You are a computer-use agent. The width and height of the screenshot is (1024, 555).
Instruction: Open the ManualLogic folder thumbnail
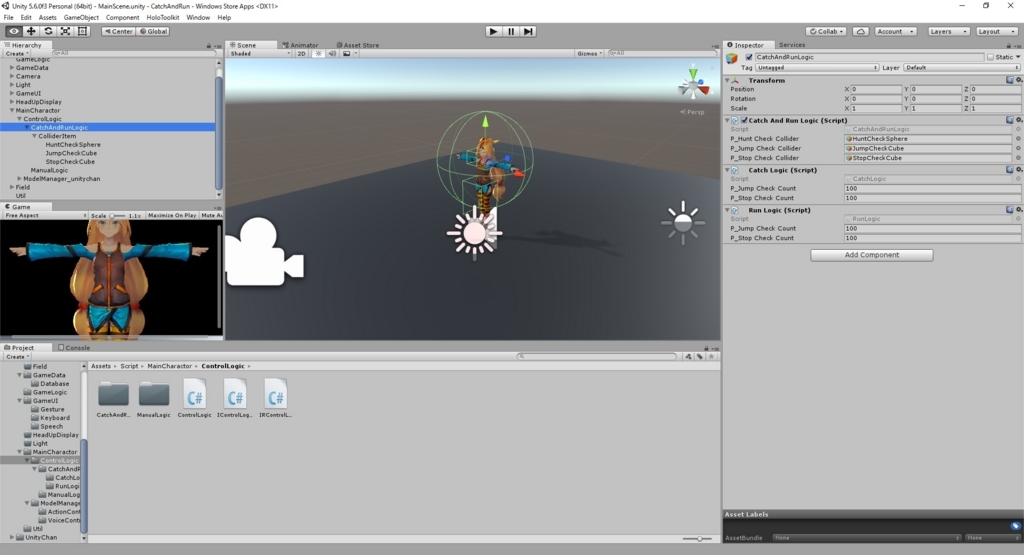153,399
